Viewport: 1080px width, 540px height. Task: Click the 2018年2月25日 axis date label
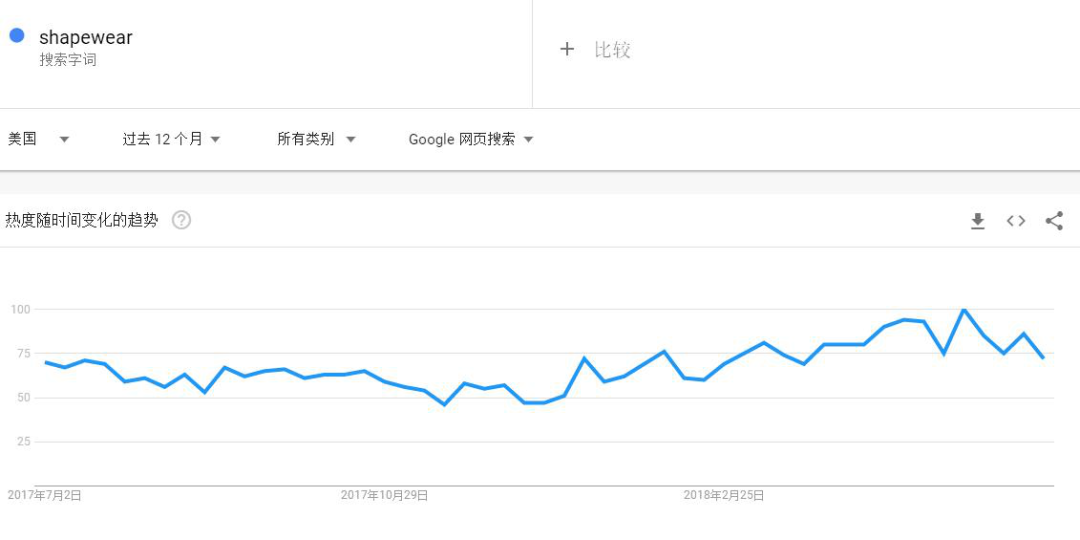724,495
